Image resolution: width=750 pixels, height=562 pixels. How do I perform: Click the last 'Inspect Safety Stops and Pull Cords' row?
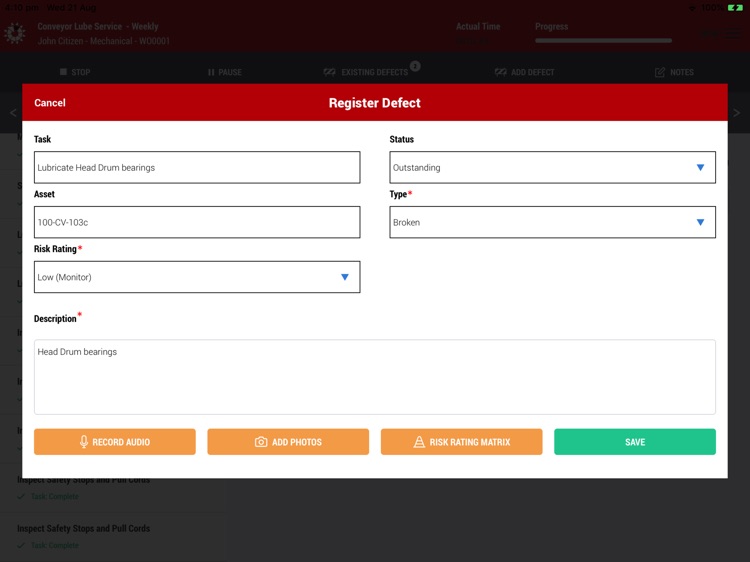click(x=113, y=536)
